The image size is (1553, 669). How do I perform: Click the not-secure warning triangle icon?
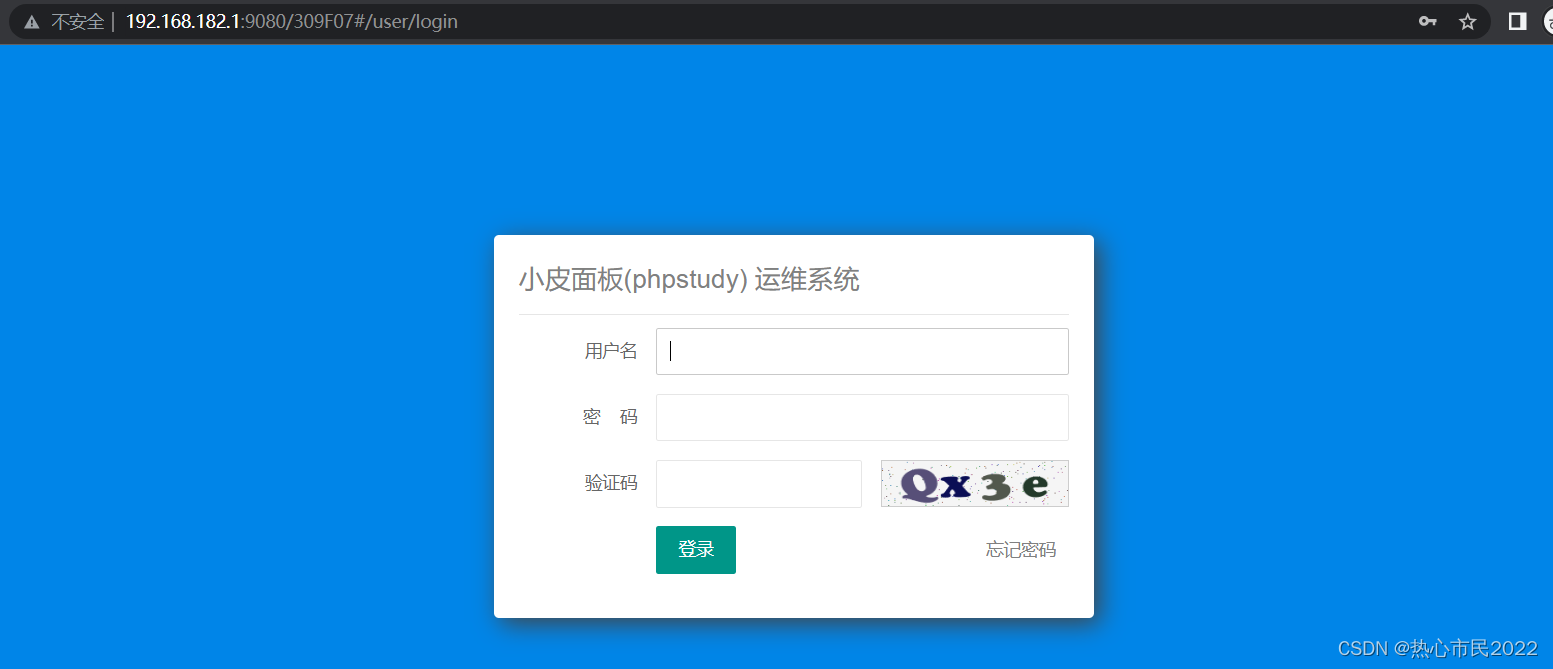click(32, 22)
